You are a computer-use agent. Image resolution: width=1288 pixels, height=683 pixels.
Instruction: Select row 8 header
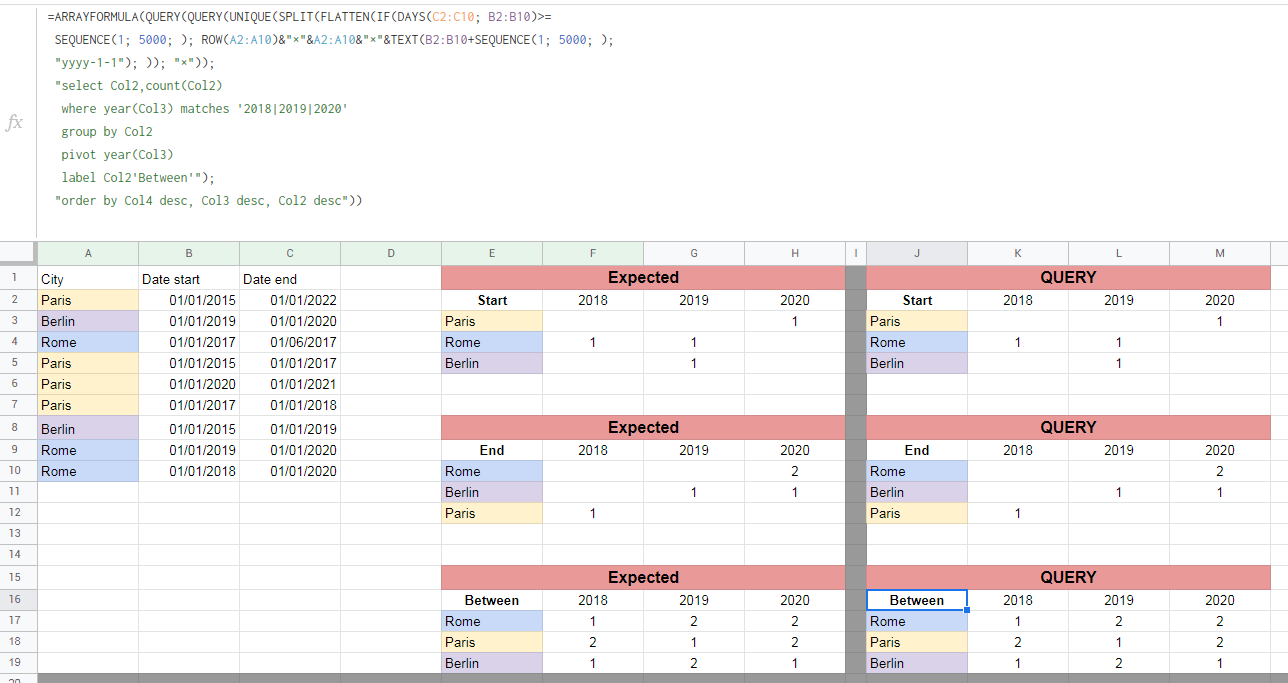19,428
